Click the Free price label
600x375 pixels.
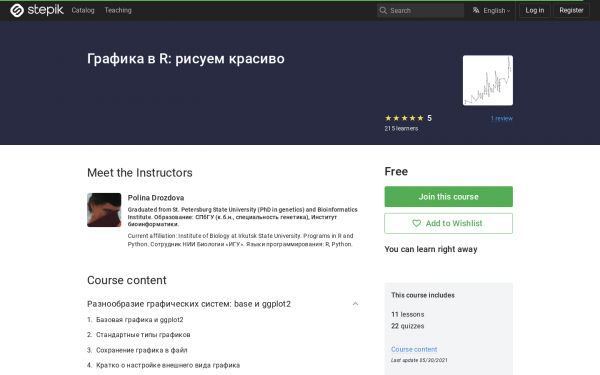[396, 171]
